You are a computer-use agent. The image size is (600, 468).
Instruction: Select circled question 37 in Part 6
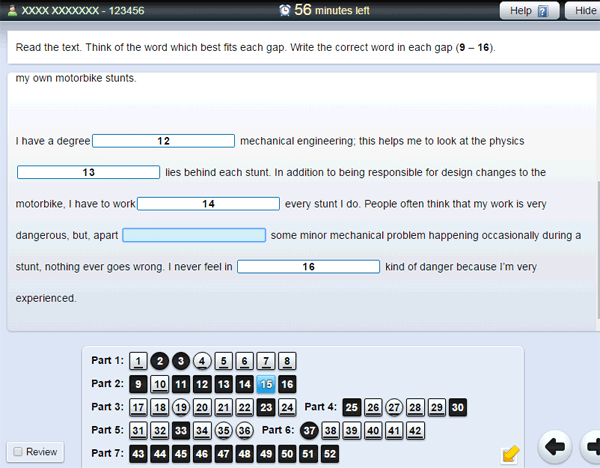(308, 430)
